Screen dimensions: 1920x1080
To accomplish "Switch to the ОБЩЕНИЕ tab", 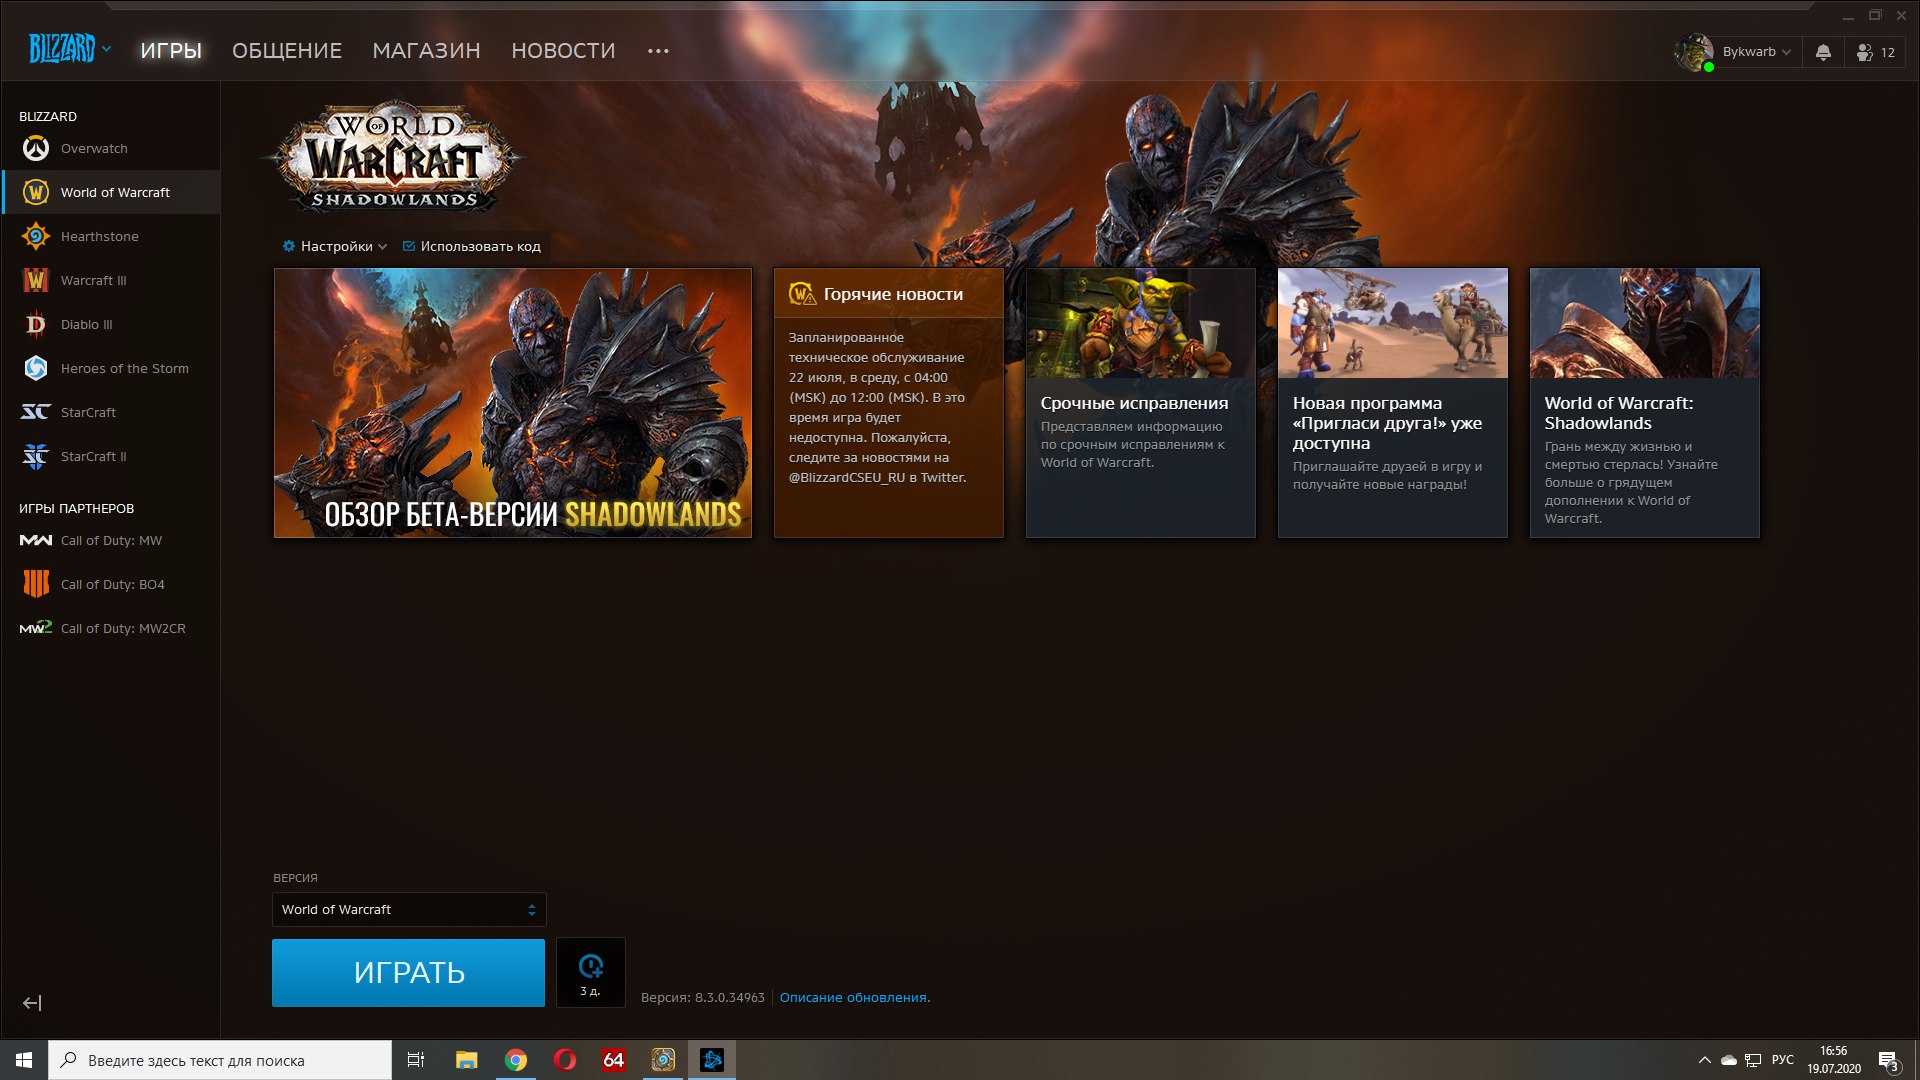I will point(287,51).
